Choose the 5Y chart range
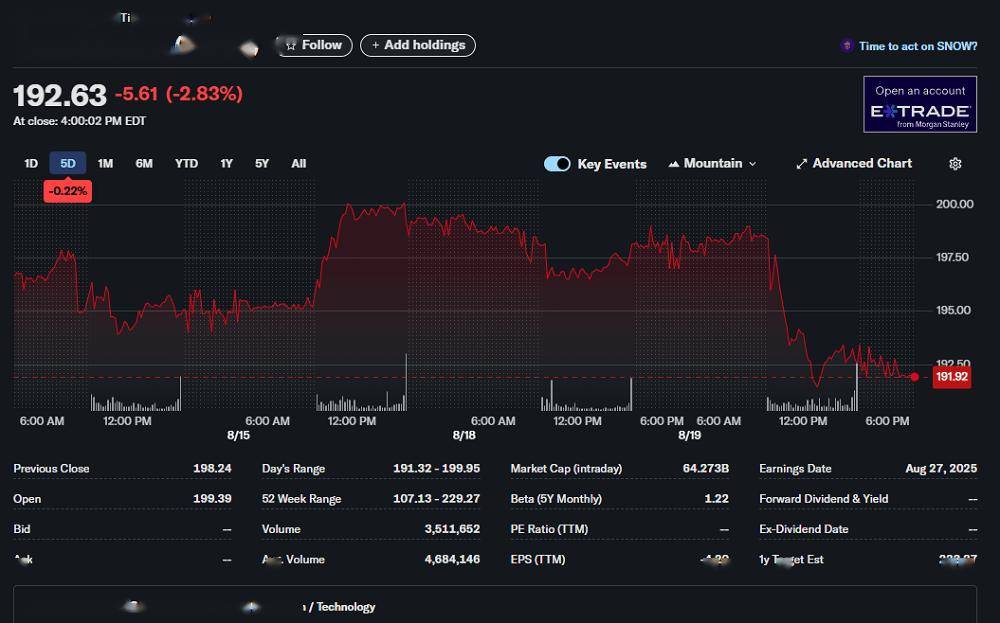 [261, 164]
